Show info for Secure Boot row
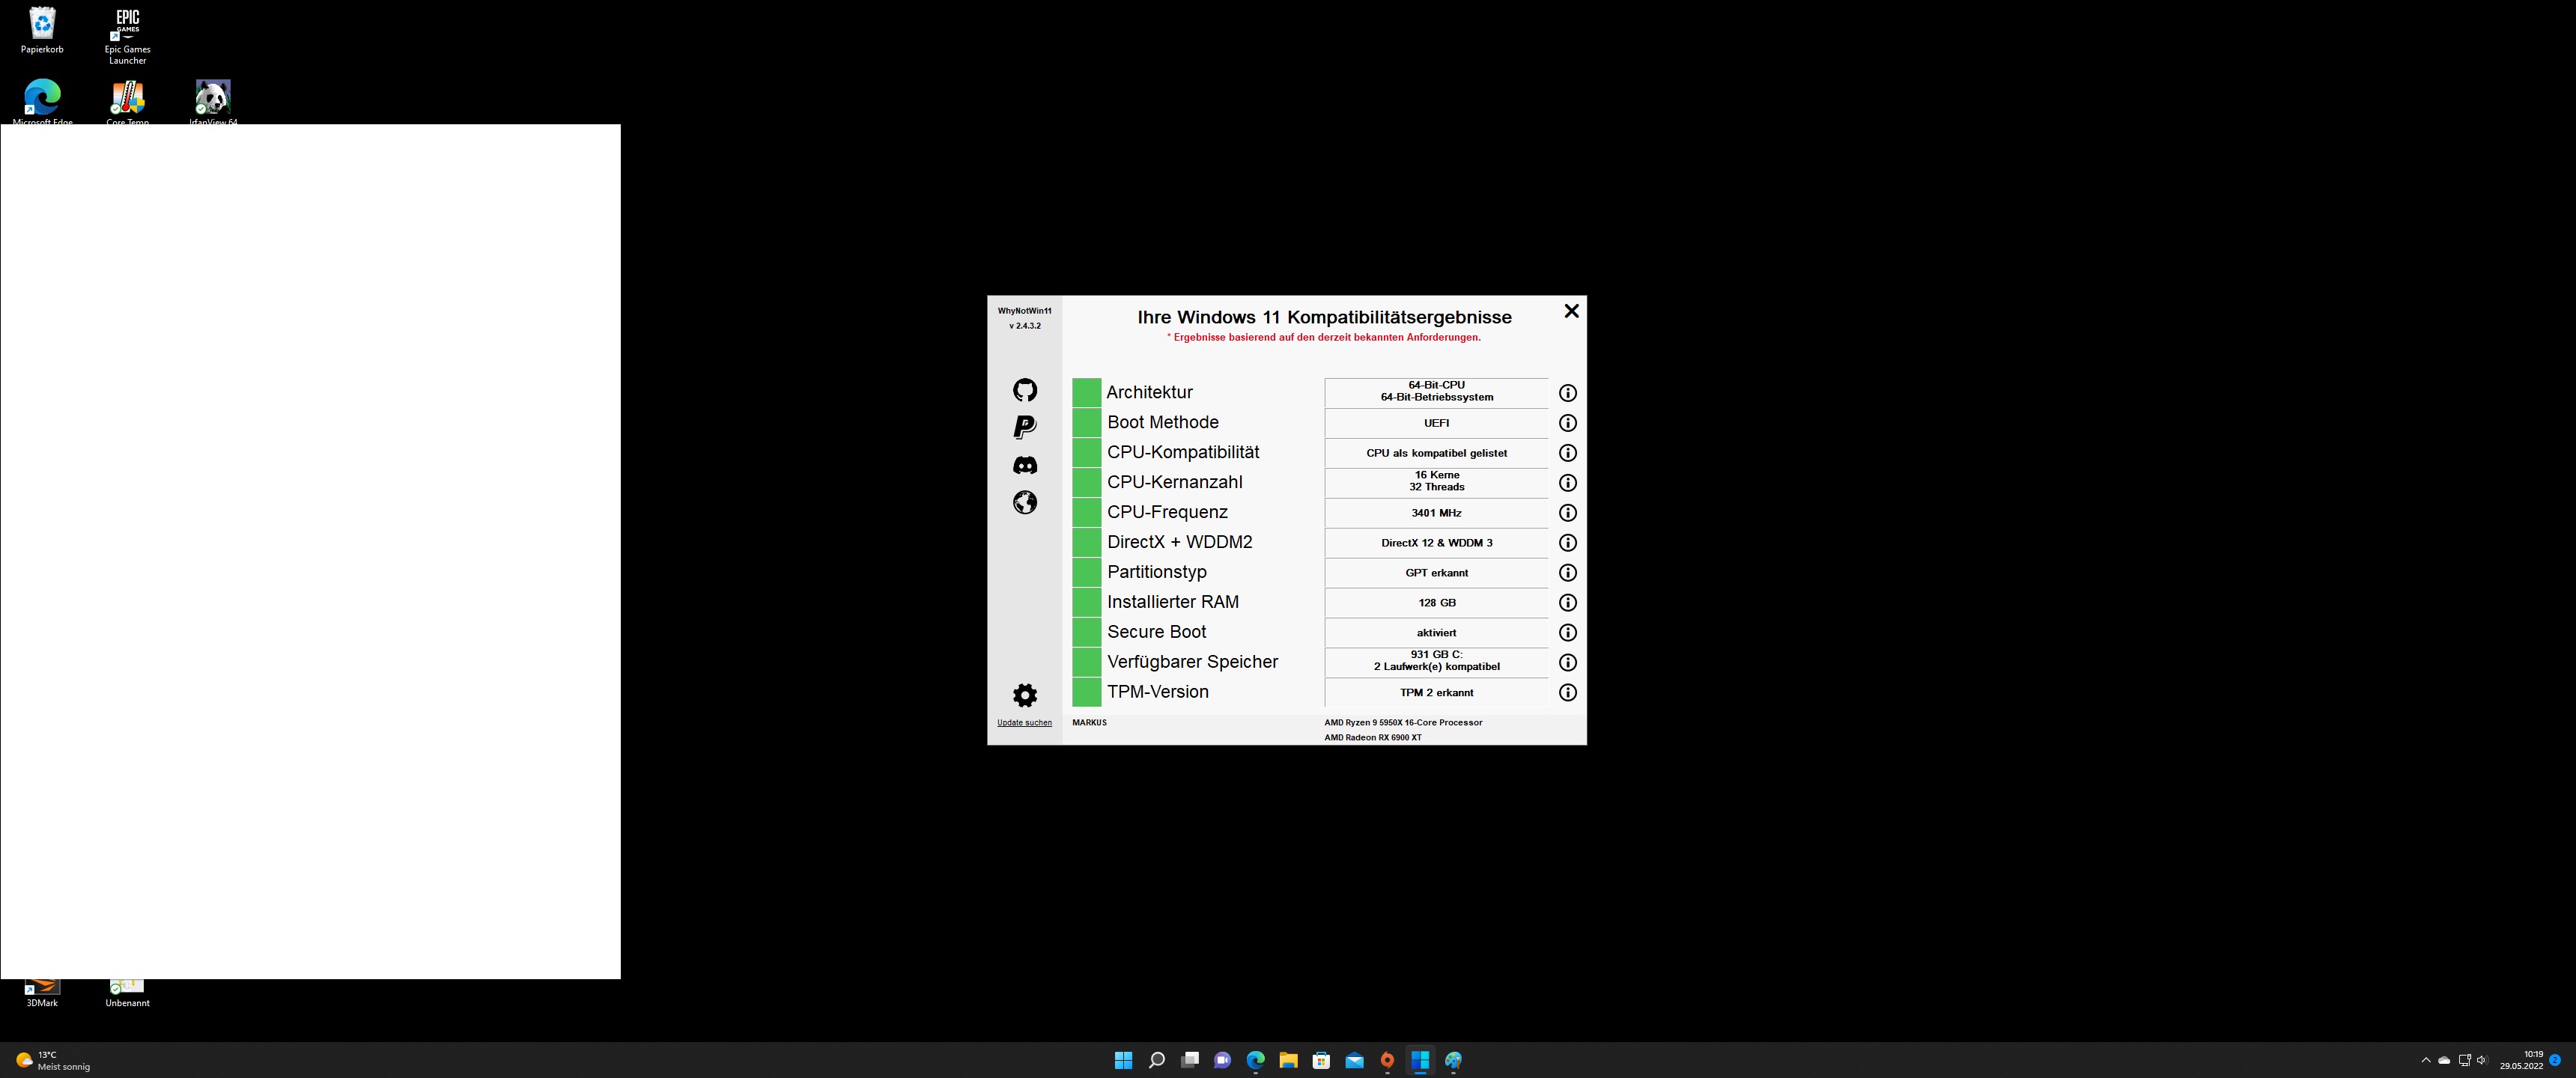 (1568, 633)
